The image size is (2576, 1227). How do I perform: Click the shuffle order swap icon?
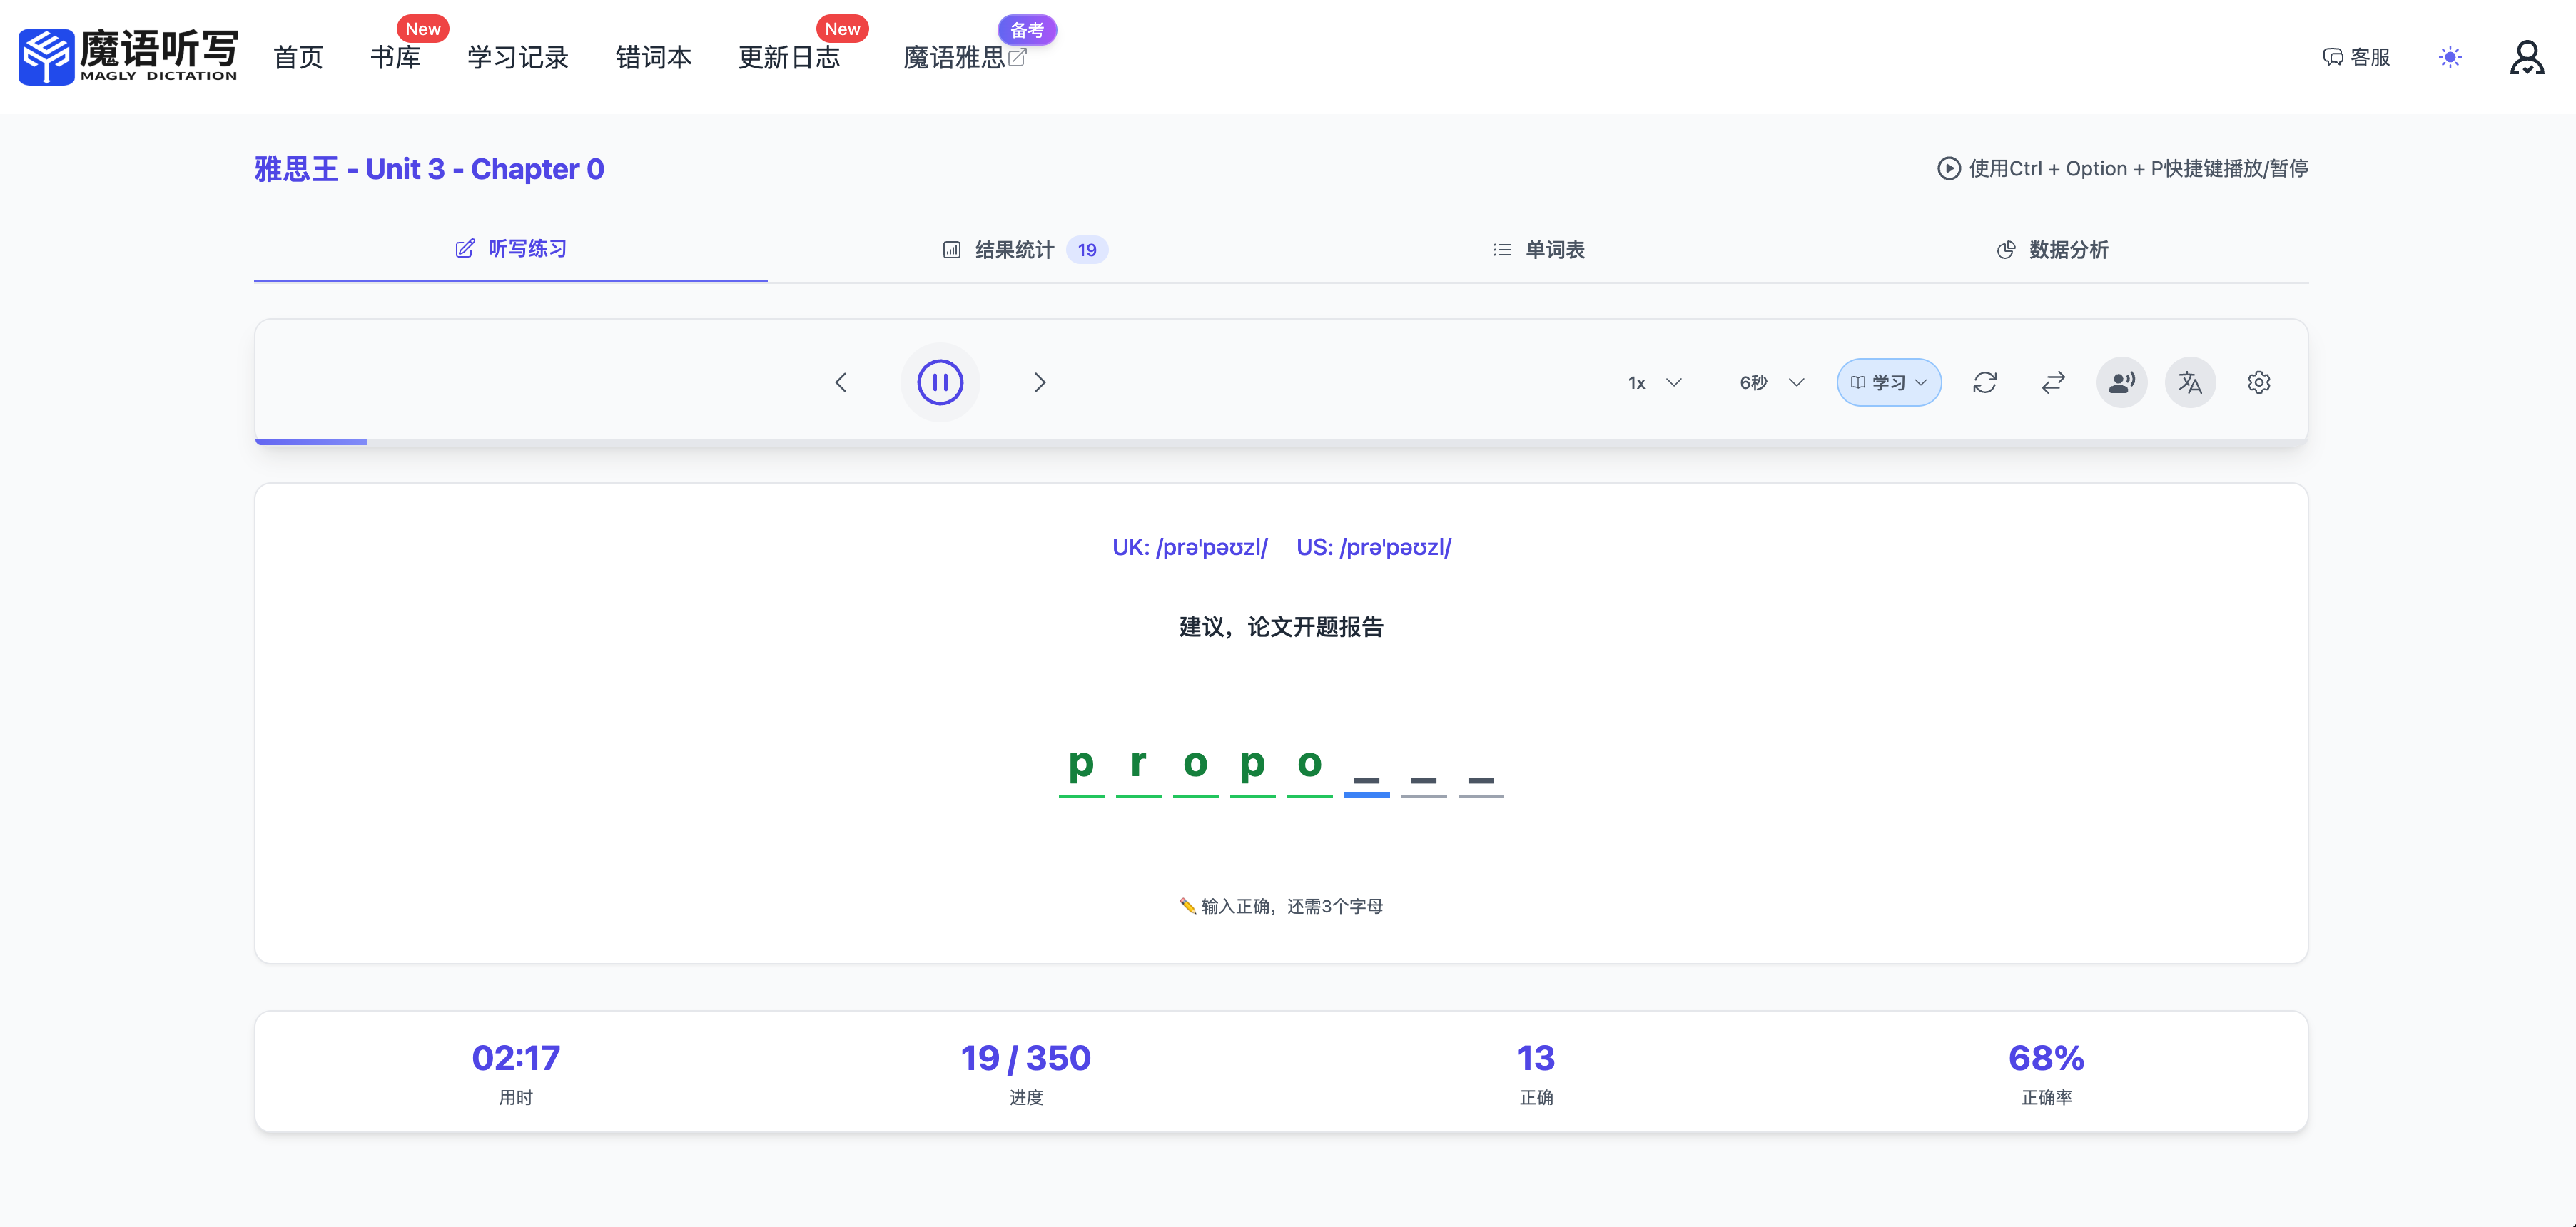click(x=2053, y=382)
